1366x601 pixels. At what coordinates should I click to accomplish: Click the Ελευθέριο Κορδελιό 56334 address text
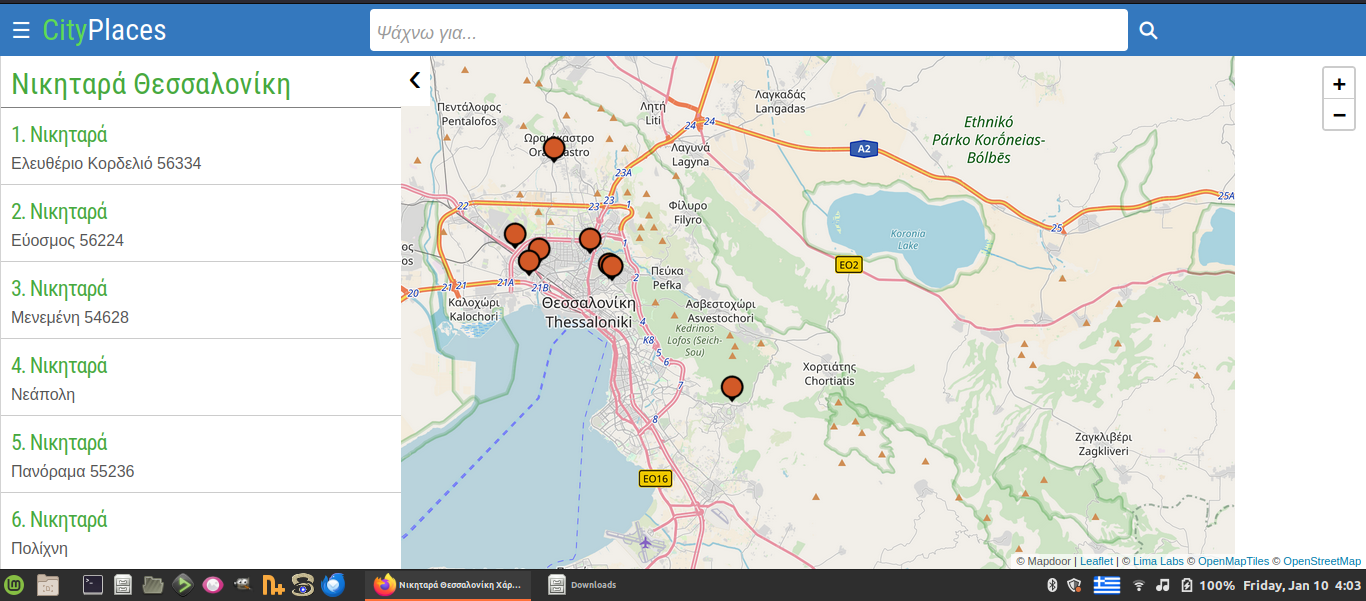tap(106, 163)
